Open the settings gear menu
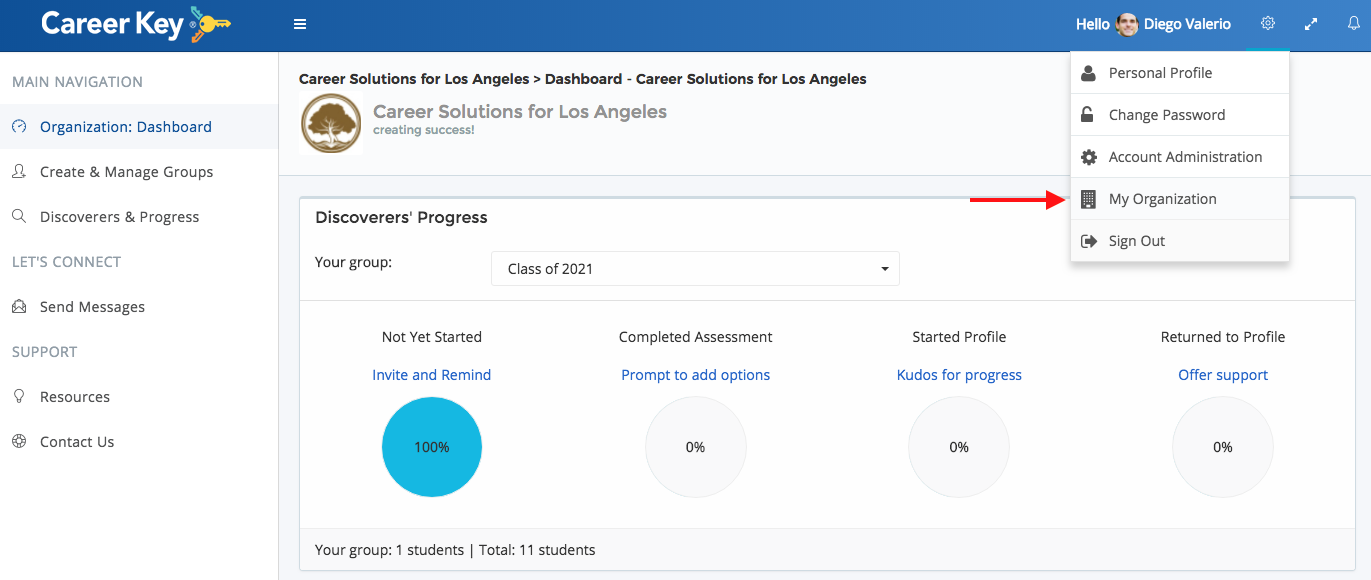 (1268, 24)
